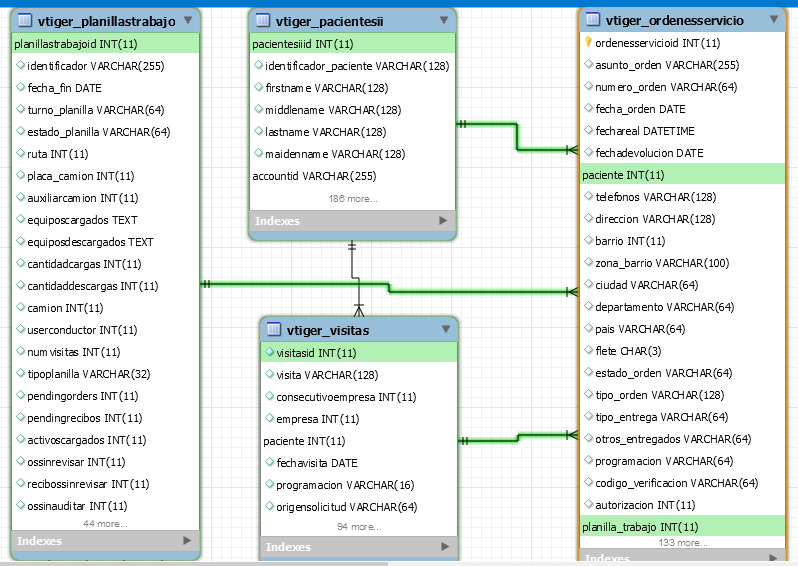Expand Indexes section of vtiger_pacientesii
This screenshot has width=798, height=566.
[443, 220]
